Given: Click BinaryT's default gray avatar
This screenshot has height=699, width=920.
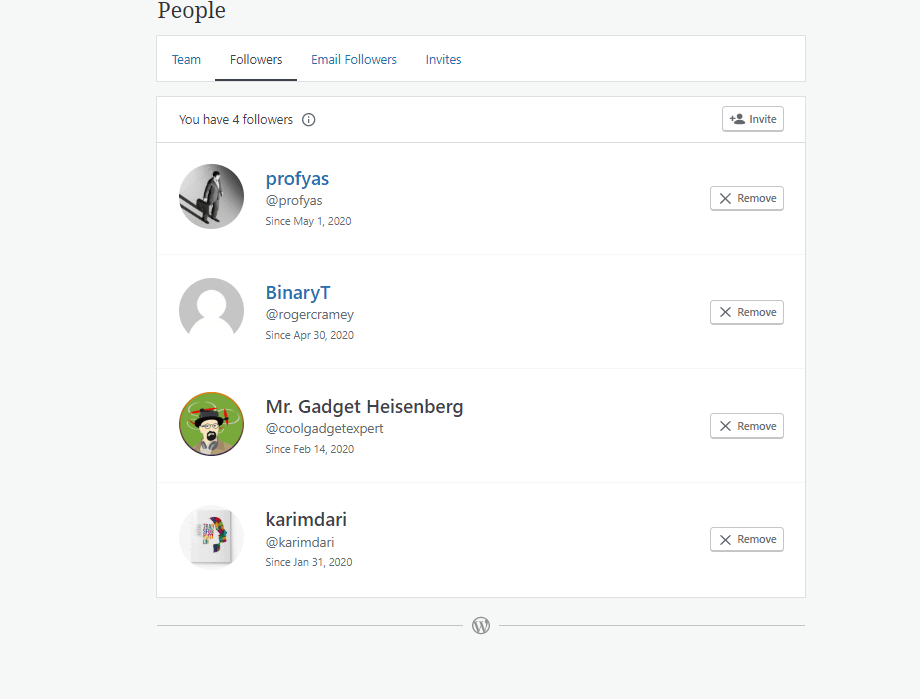Looking at the screenshot, I should pyautogui.click(x=211, y=311).
